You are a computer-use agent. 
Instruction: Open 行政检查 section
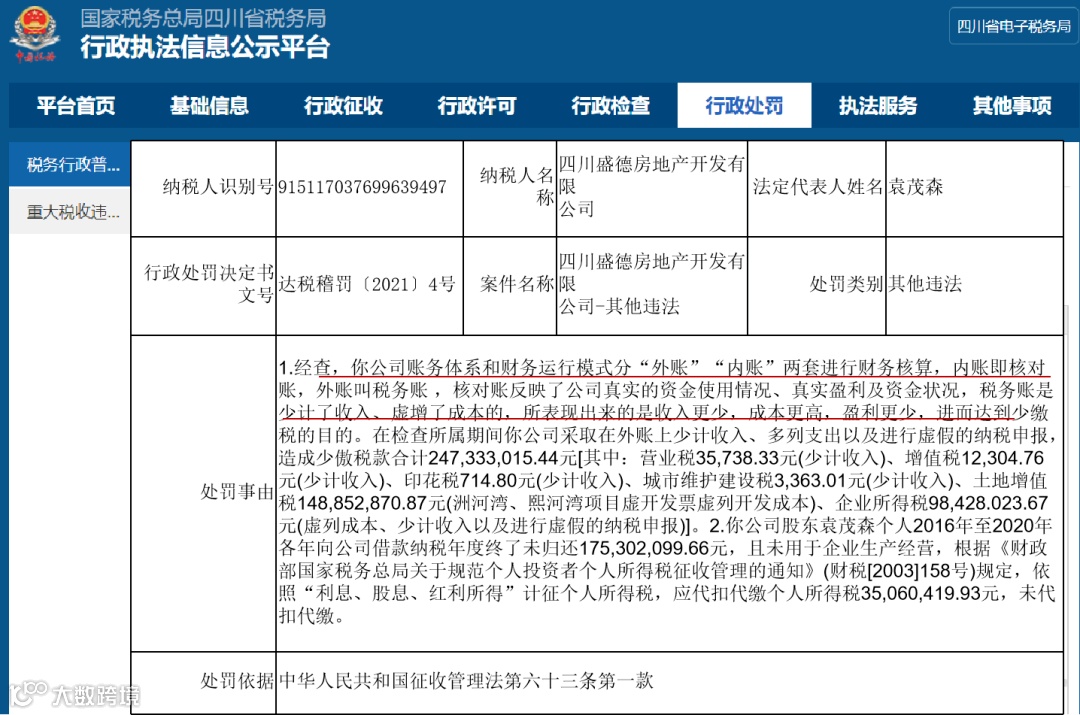(610, 105)
